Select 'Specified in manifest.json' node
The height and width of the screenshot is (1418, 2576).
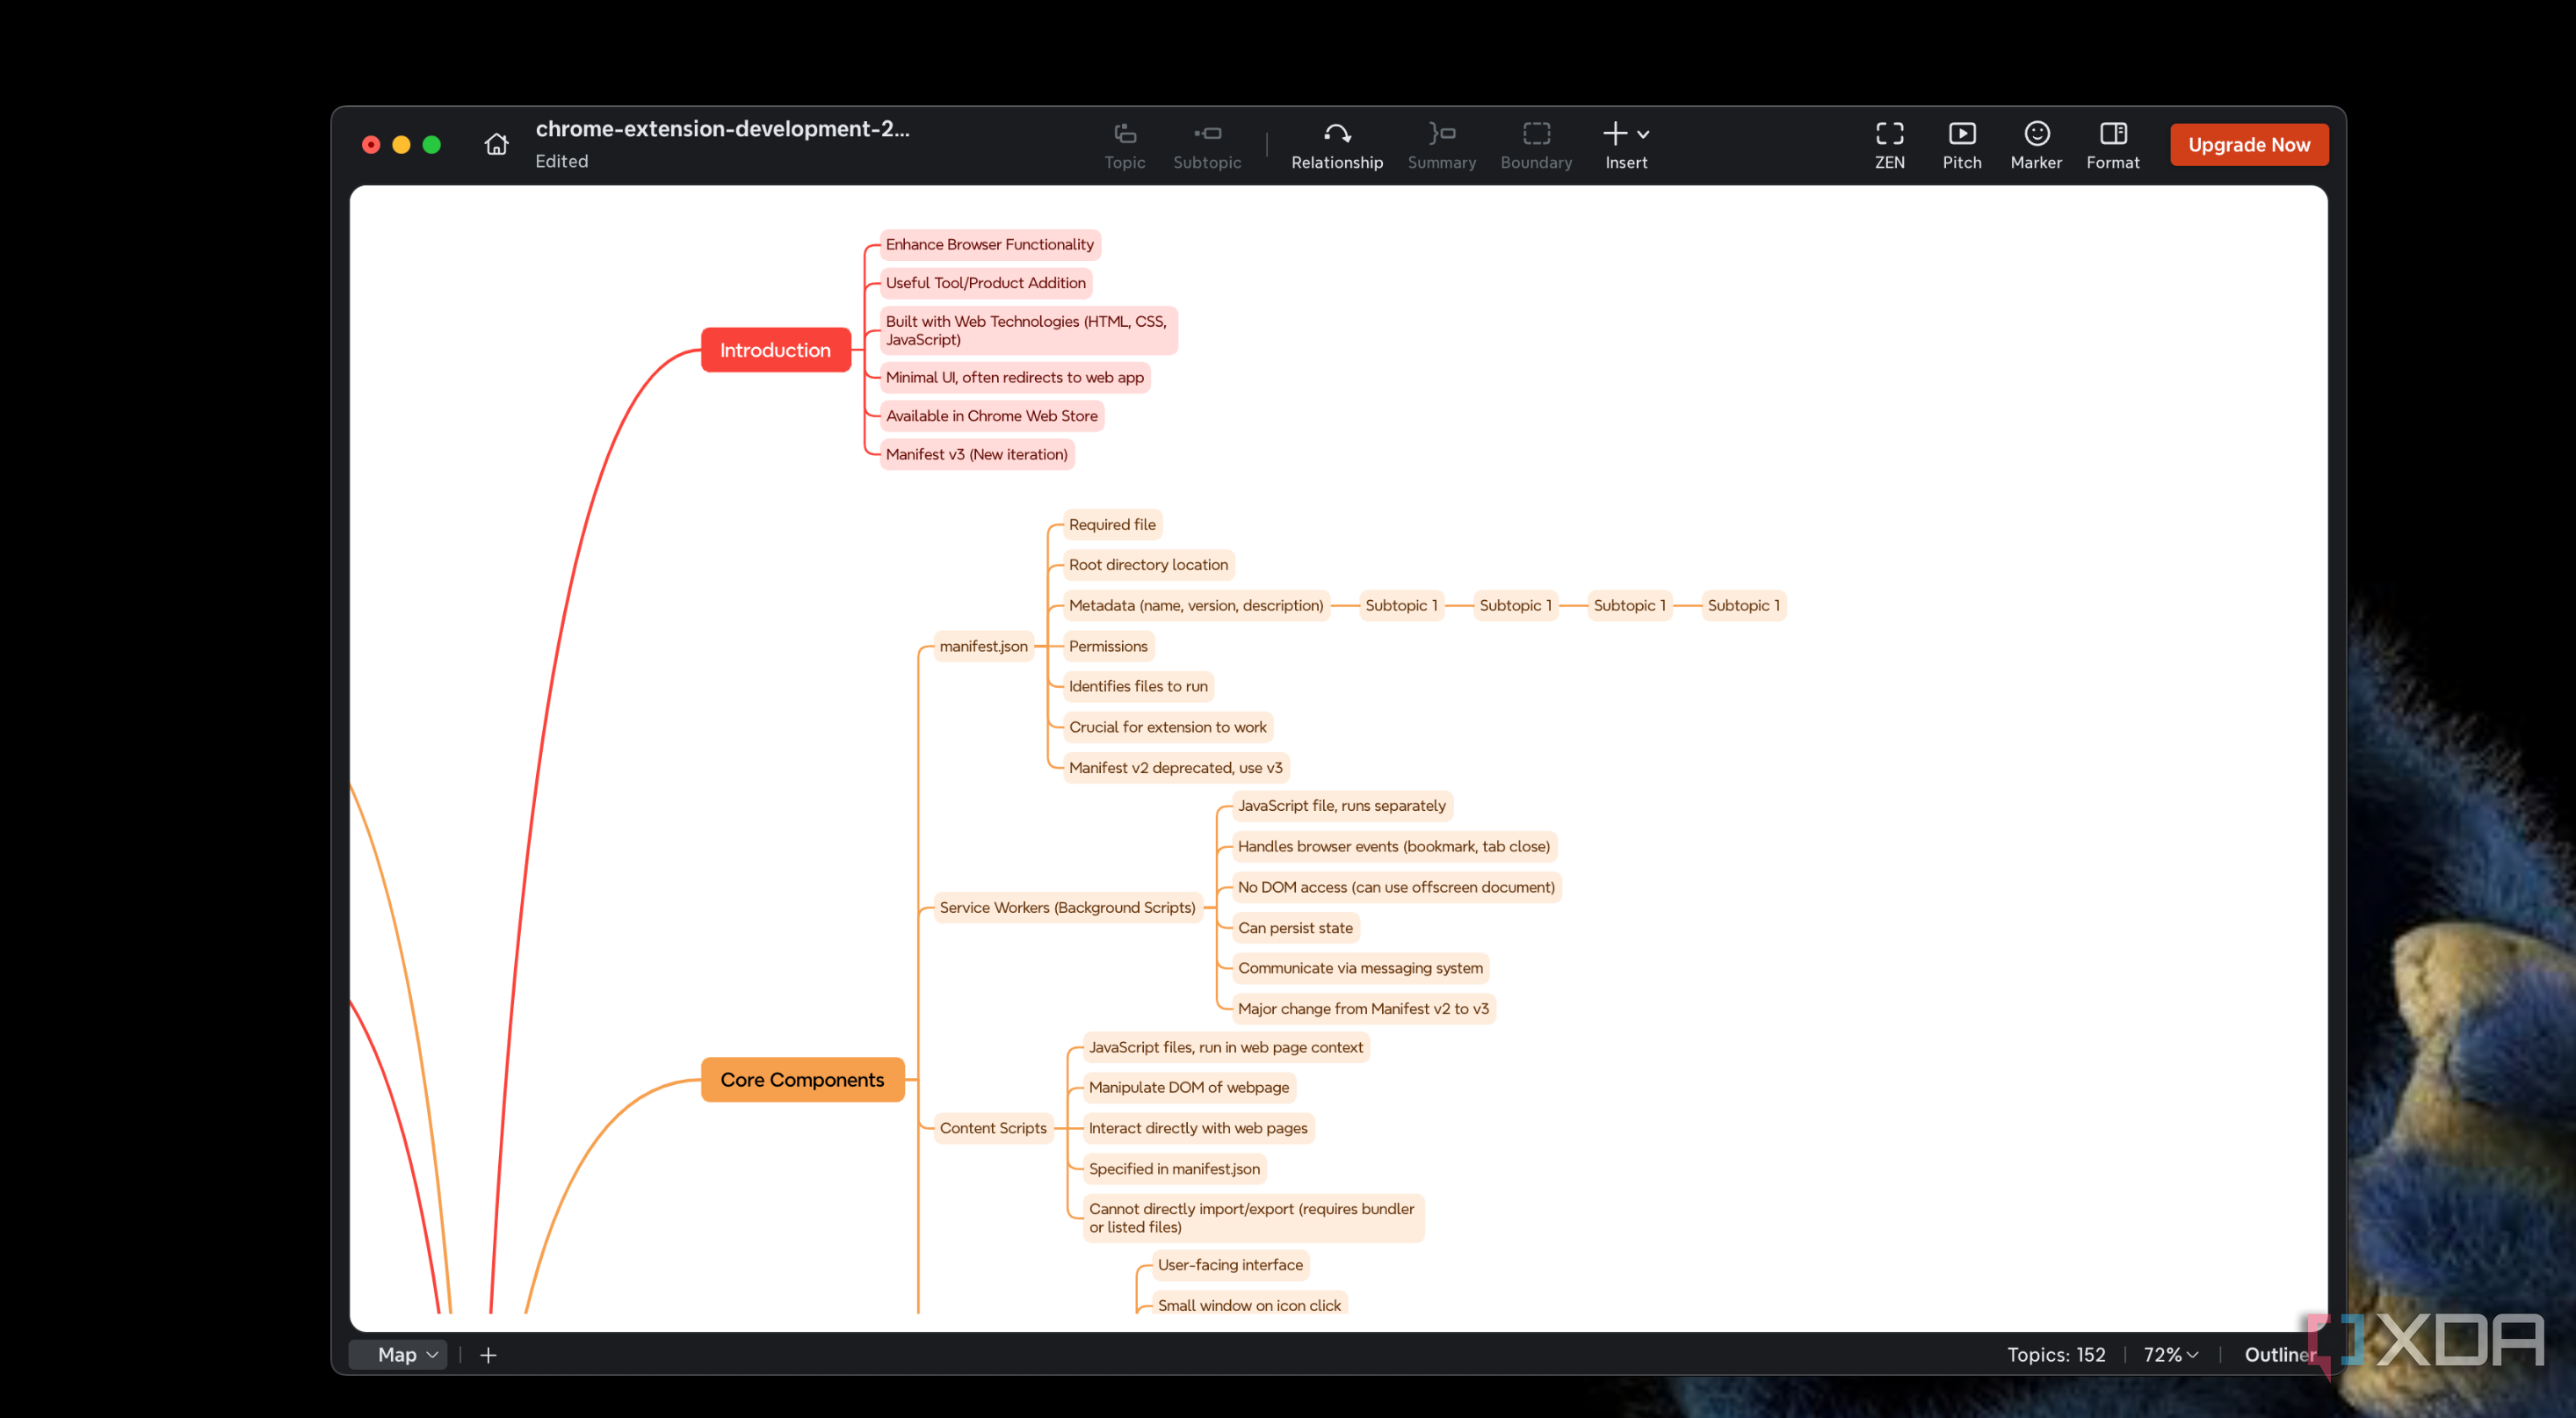(1174, 1168)
